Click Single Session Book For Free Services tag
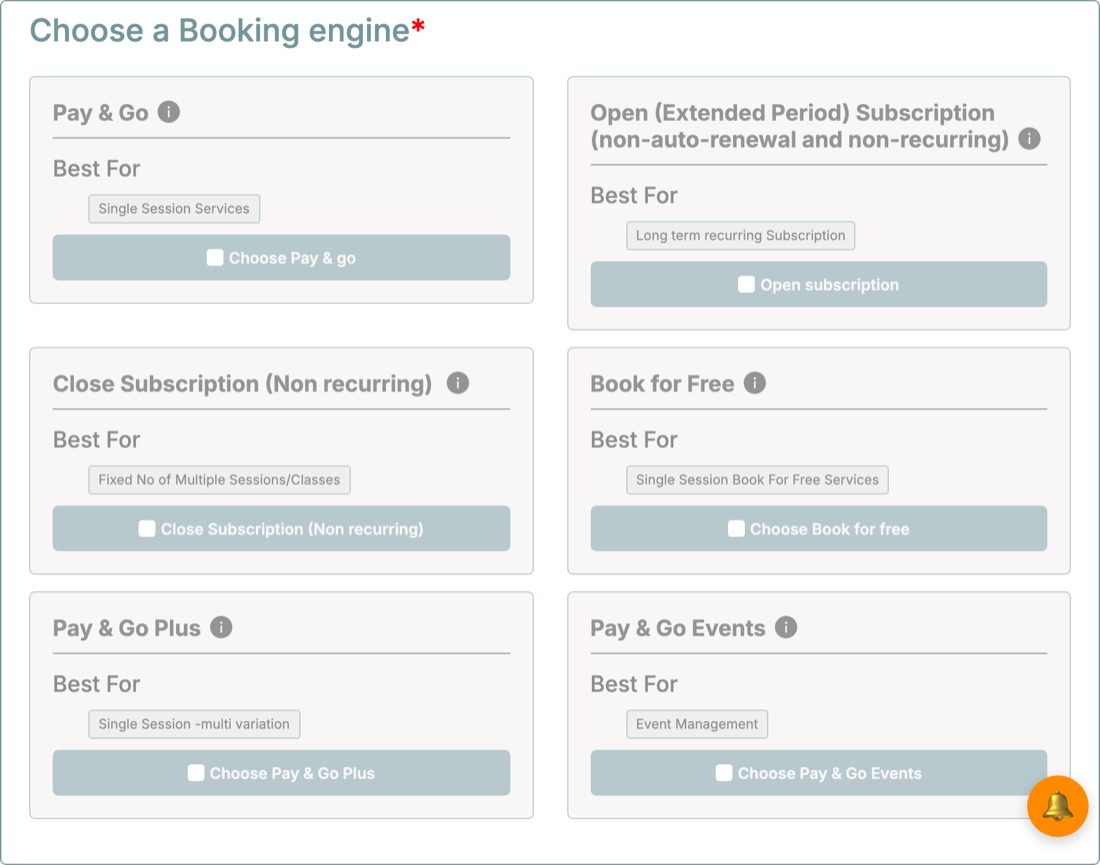The width and height of the screenshot is (1100, 865). tap(757, 480)
